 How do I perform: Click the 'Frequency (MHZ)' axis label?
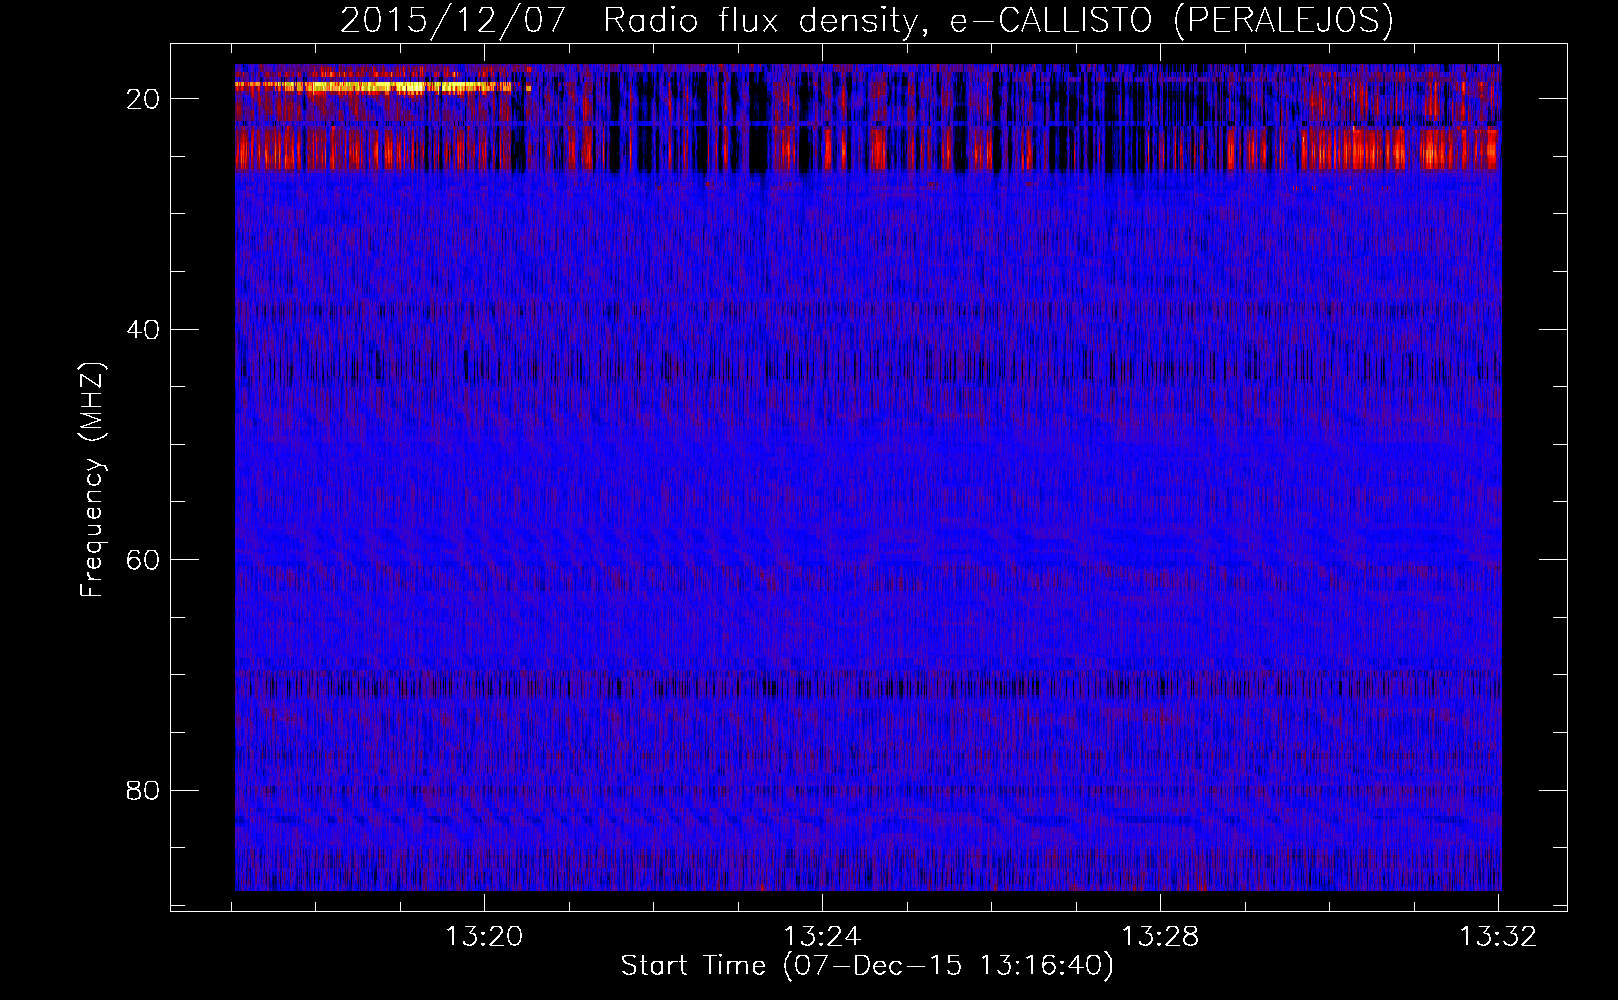click(x=92, y=481)
